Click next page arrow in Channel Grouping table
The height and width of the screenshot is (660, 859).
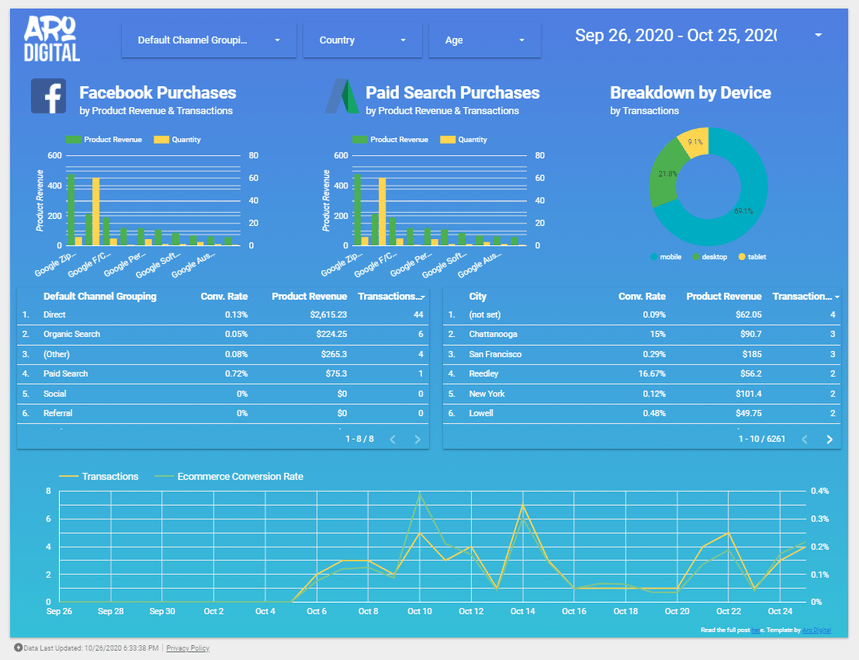pyautogui.click(x=417, y=439)
